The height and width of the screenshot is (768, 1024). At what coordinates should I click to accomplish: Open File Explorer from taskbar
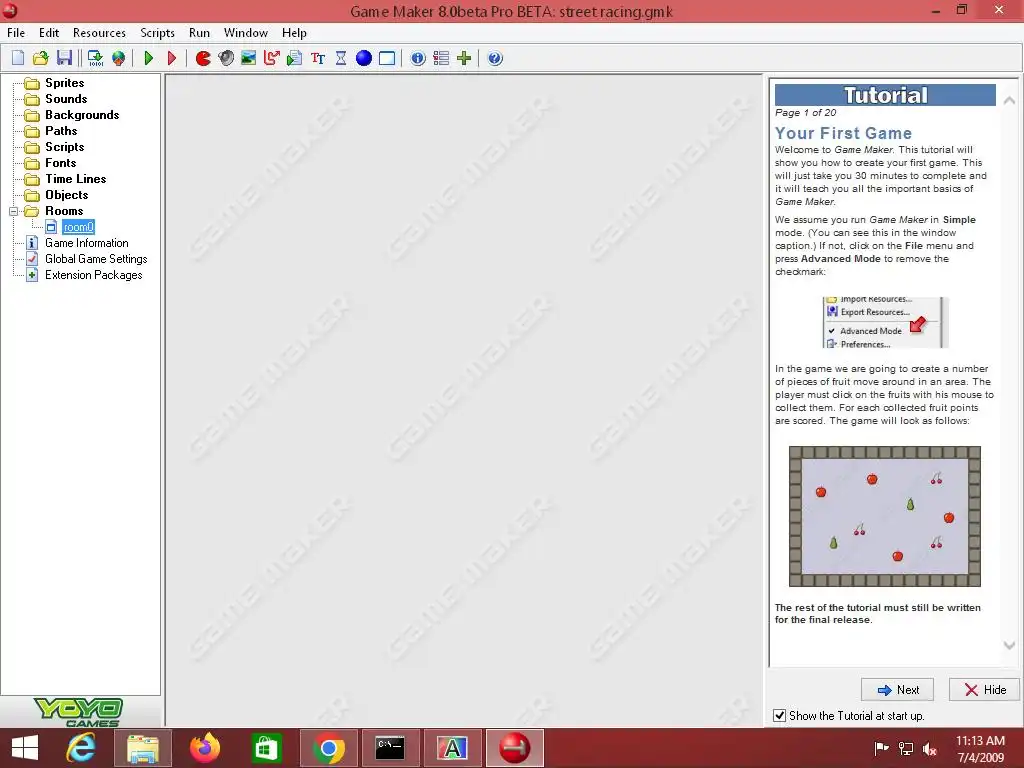(x=143, y=748)
